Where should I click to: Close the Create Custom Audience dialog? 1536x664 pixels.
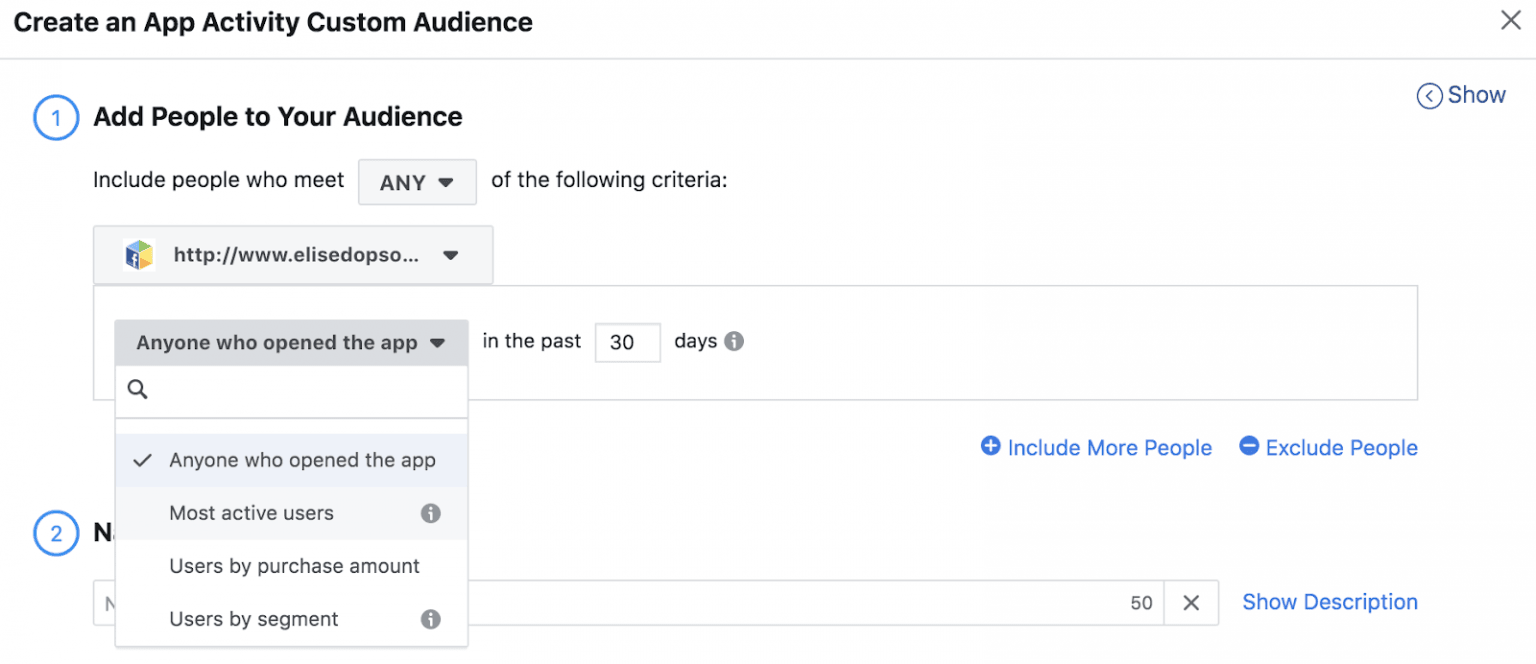pos(1510,21)
